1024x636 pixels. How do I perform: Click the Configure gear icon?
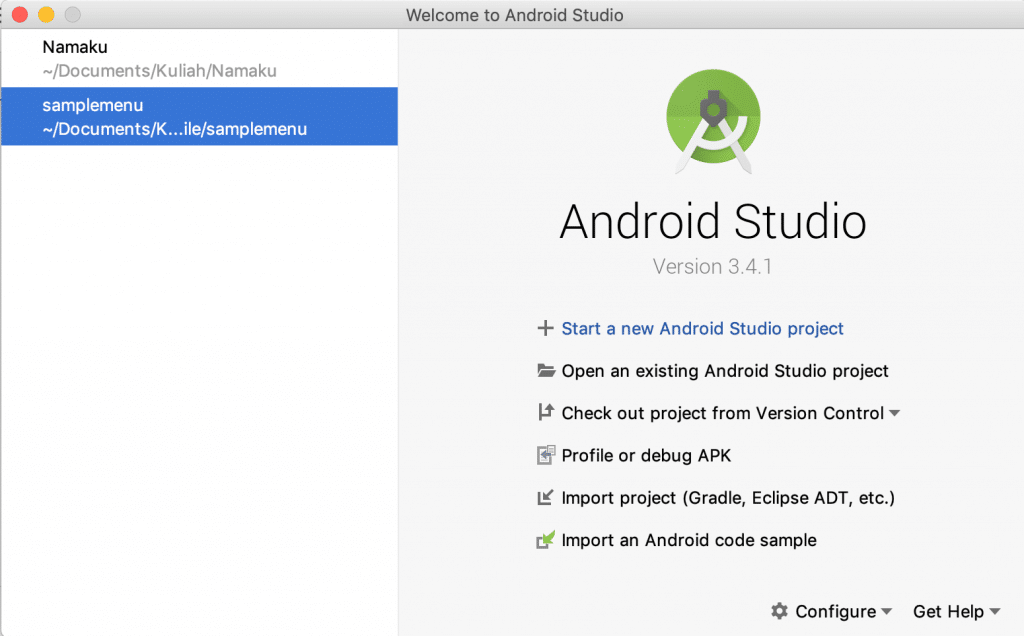[780, 611]
